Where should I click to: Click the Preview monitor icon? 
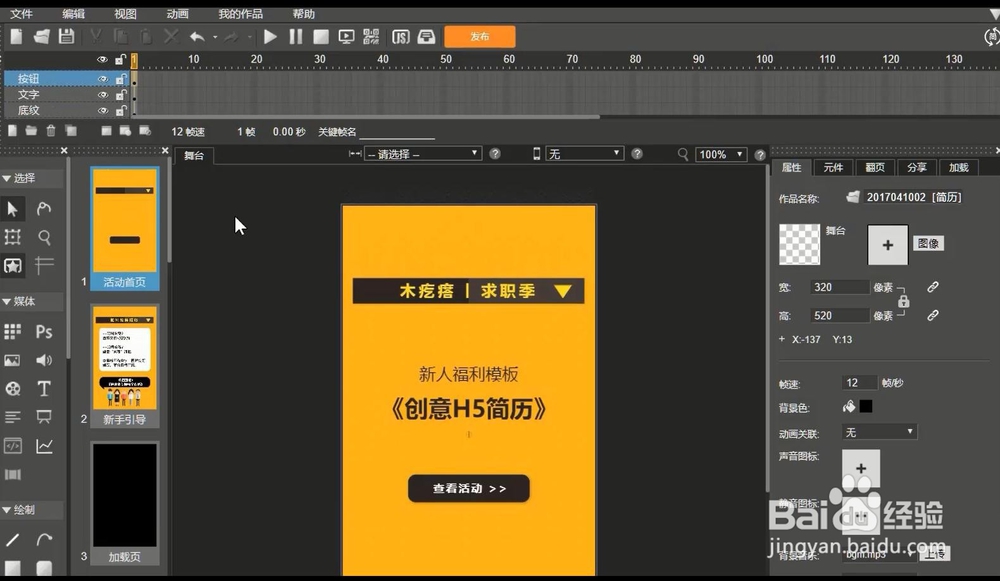click(346, 37)
